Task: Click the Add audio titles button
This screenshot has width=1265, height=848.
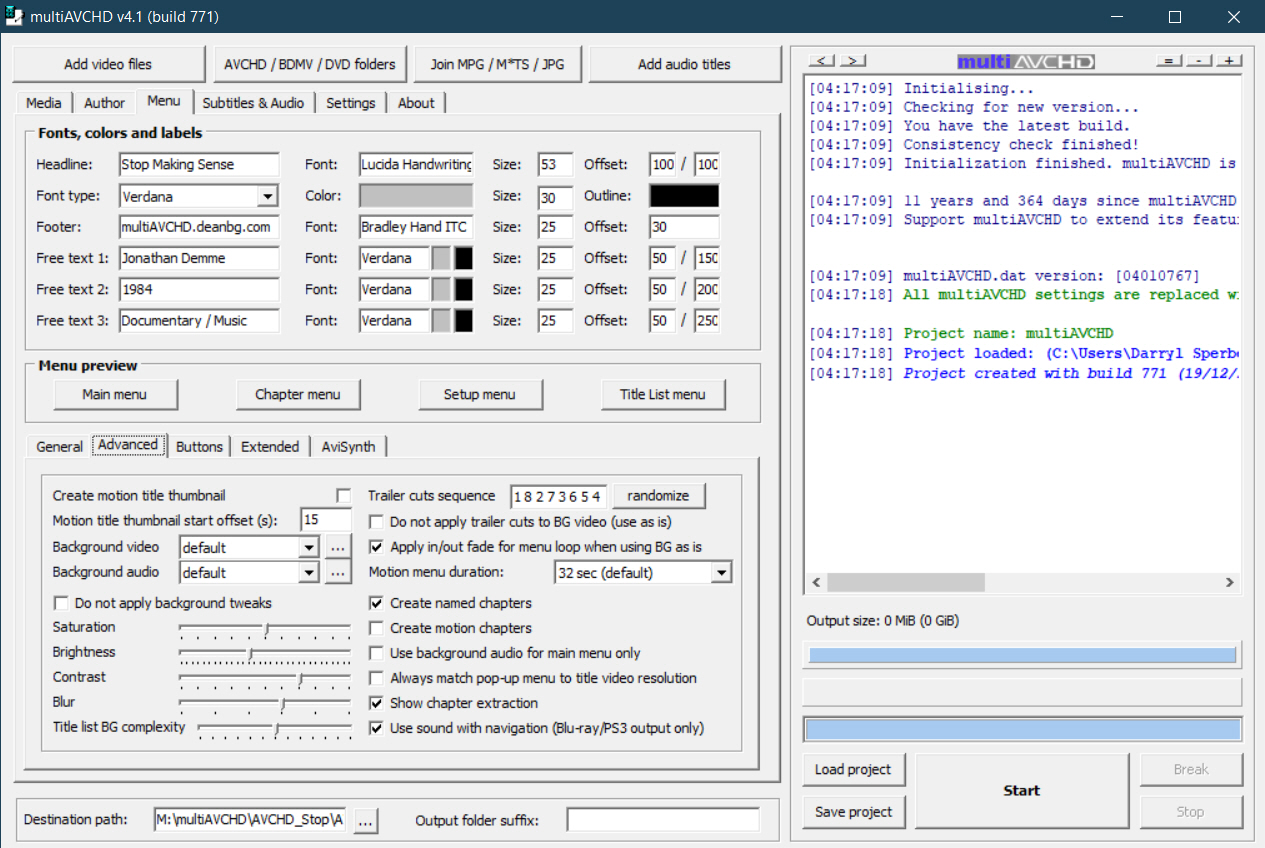Action: point(685,64)
